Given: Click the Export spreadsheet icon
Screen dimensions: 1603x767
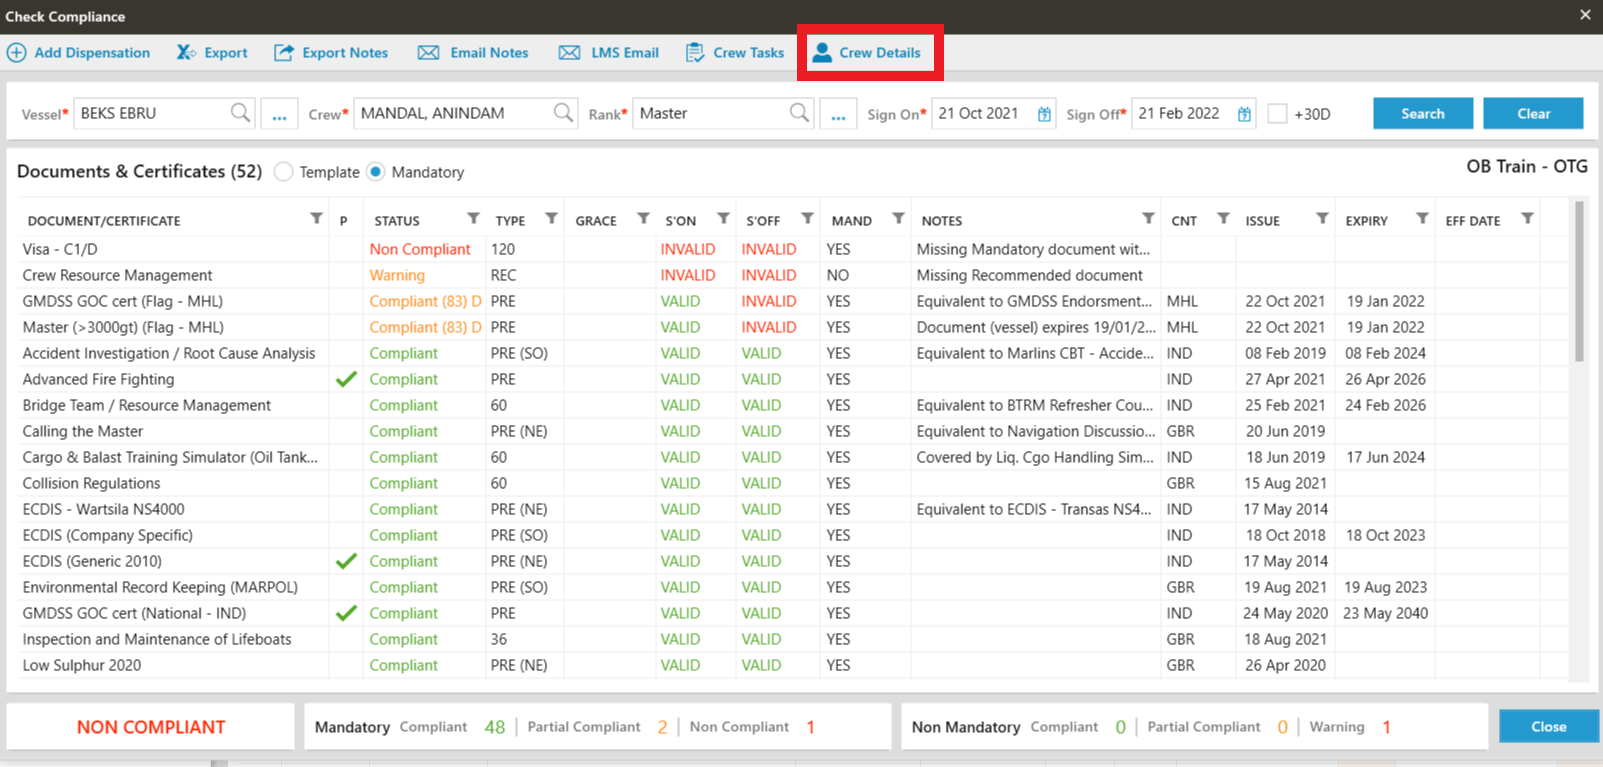Looking at the screenshot, I should click(x=187, y=53).
